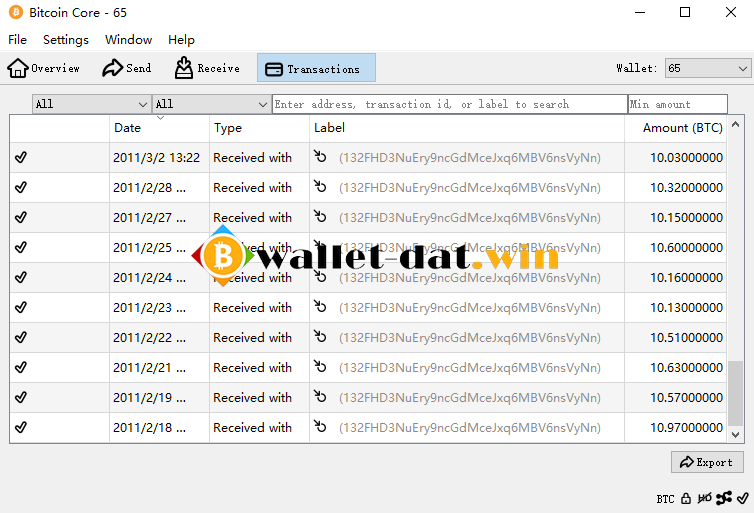This screenshot has height=513, width=754.
Task: Click the HD wallet status icon
Action: tap(704, 499)
